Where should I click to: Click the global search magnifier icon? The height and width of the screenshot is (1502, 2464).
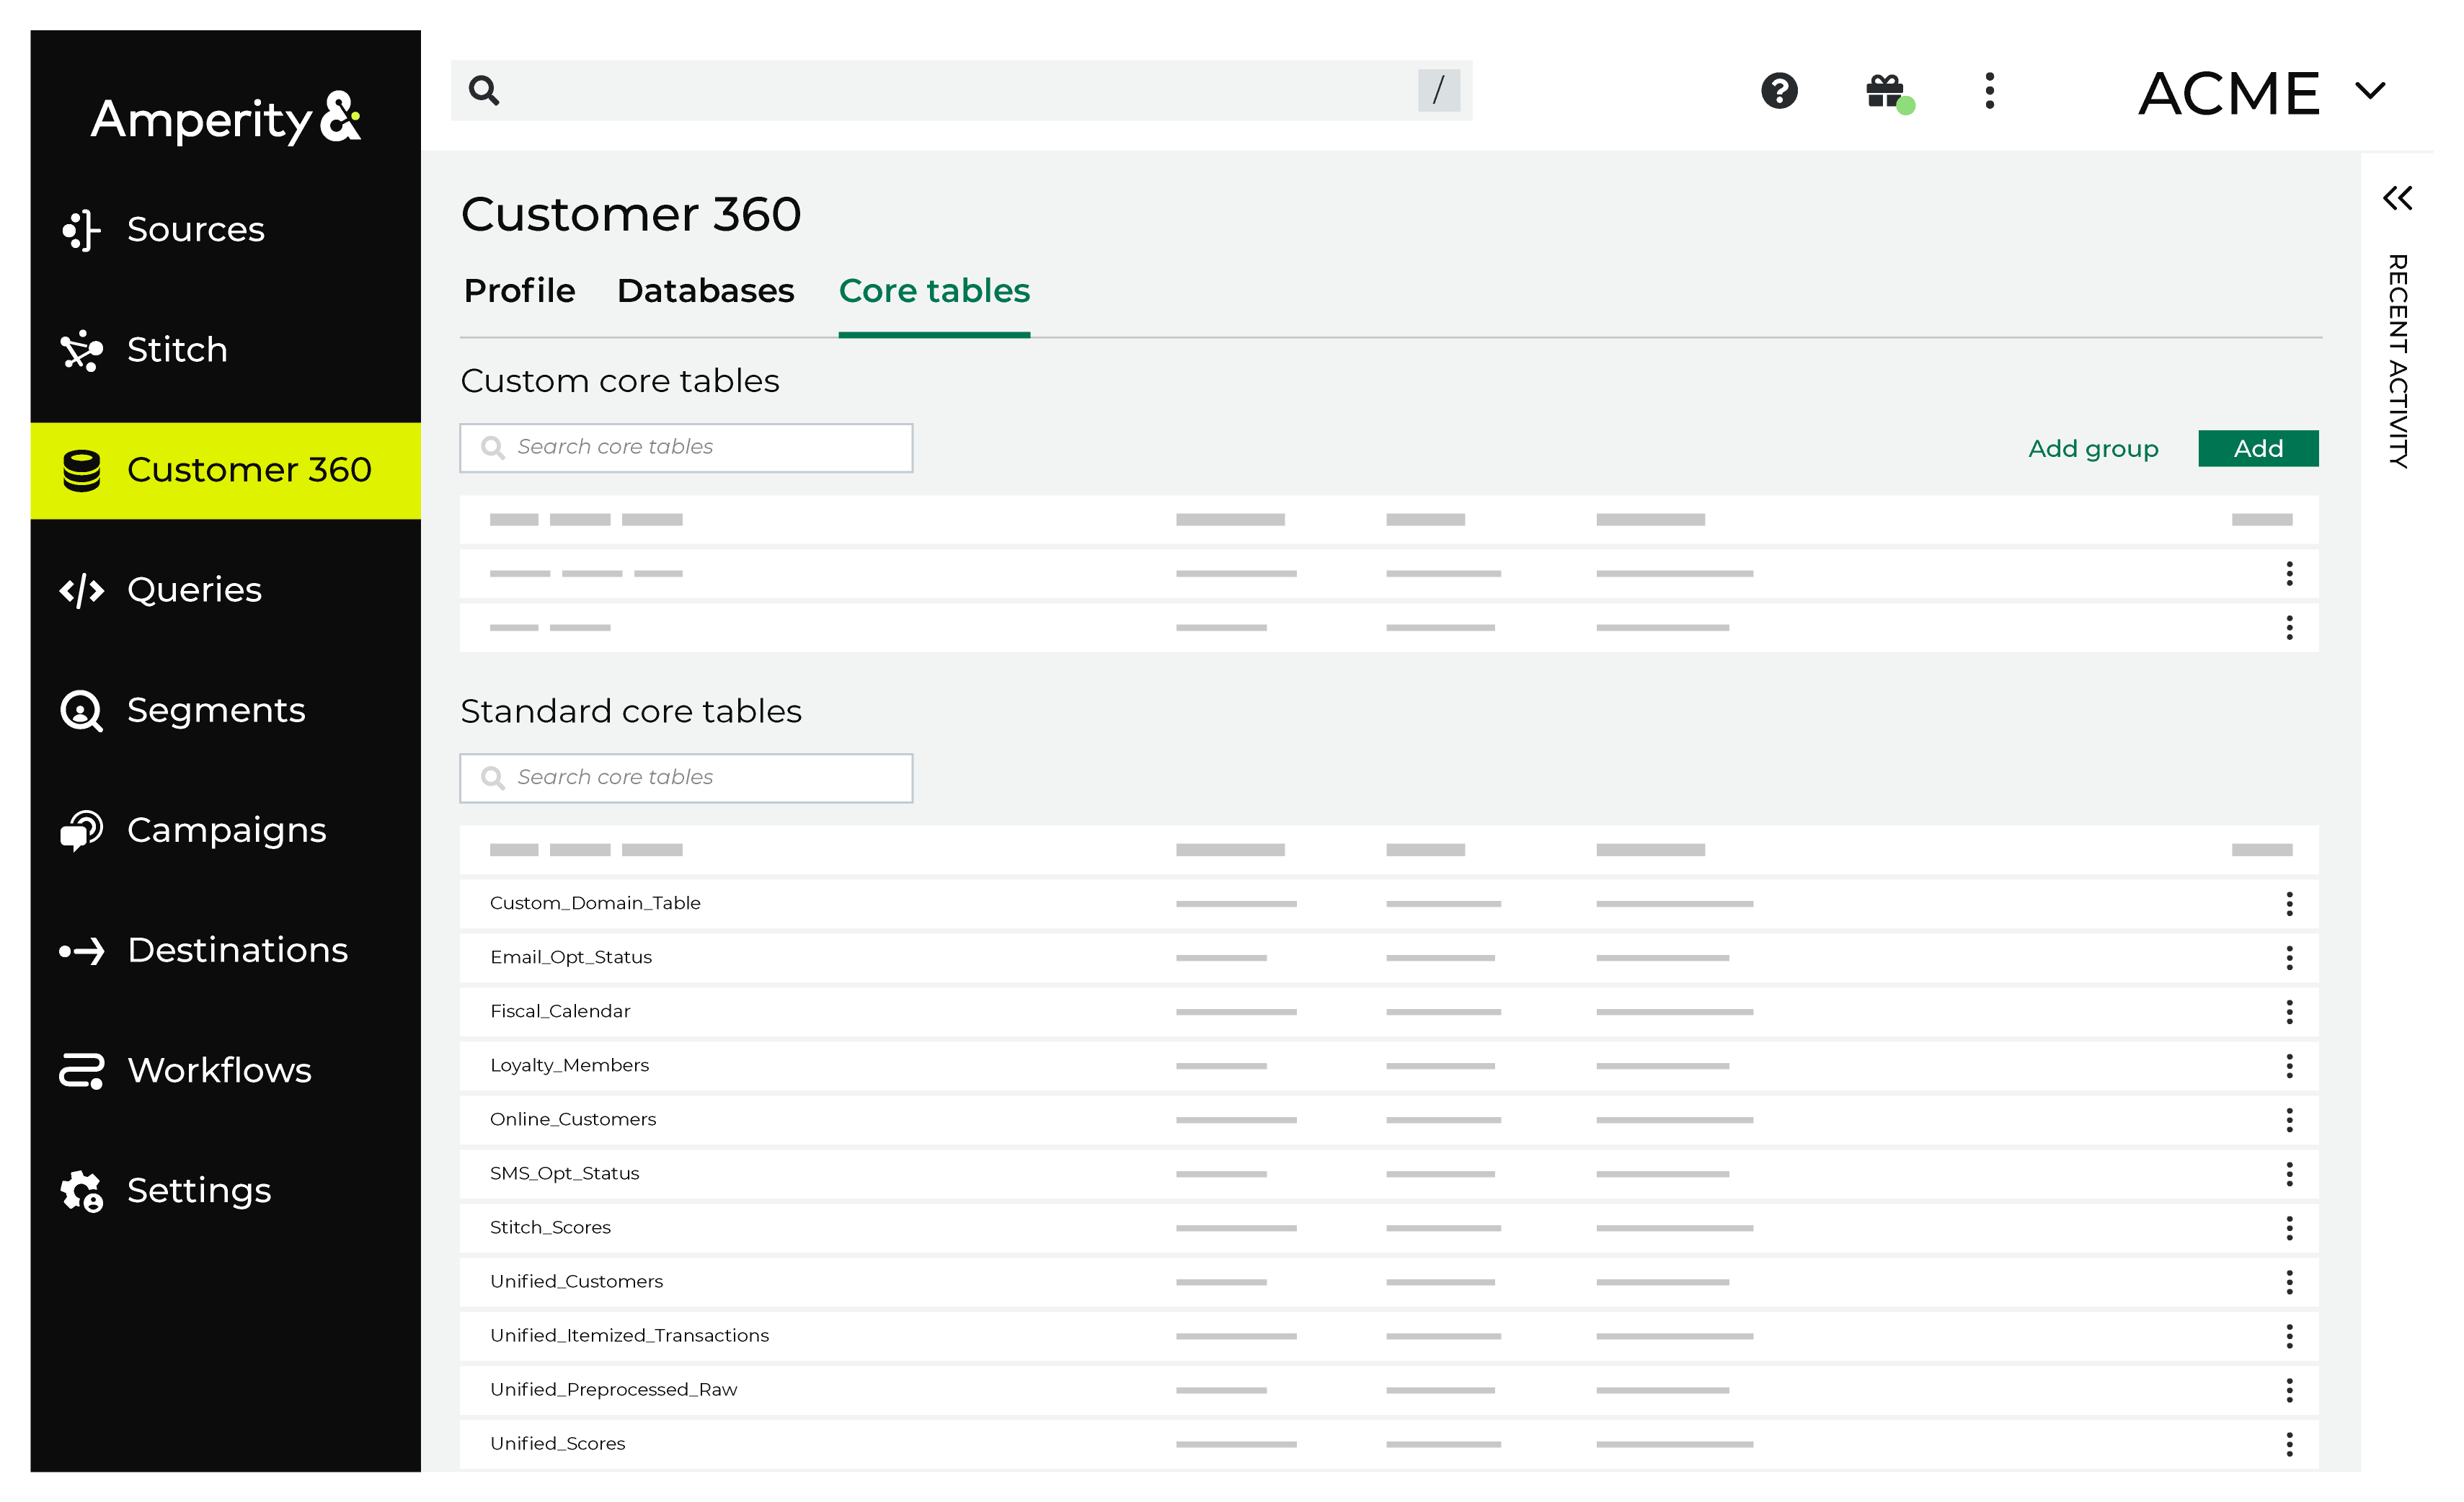pos(485,91)
